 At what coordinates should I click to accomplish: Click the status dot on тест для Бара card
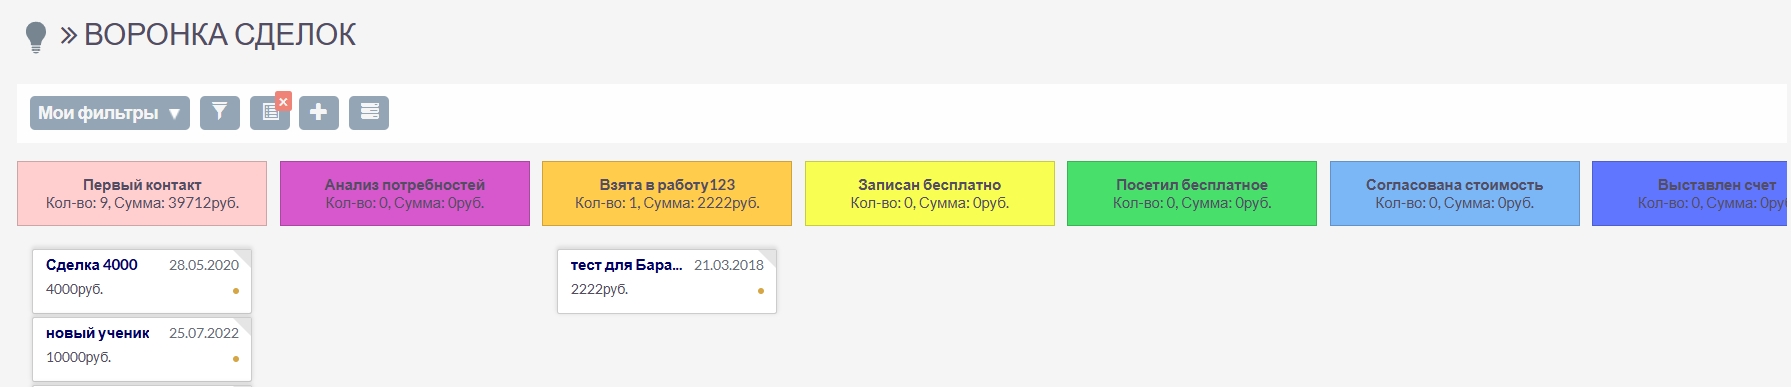pyautogui.click(x=761, y=291)
